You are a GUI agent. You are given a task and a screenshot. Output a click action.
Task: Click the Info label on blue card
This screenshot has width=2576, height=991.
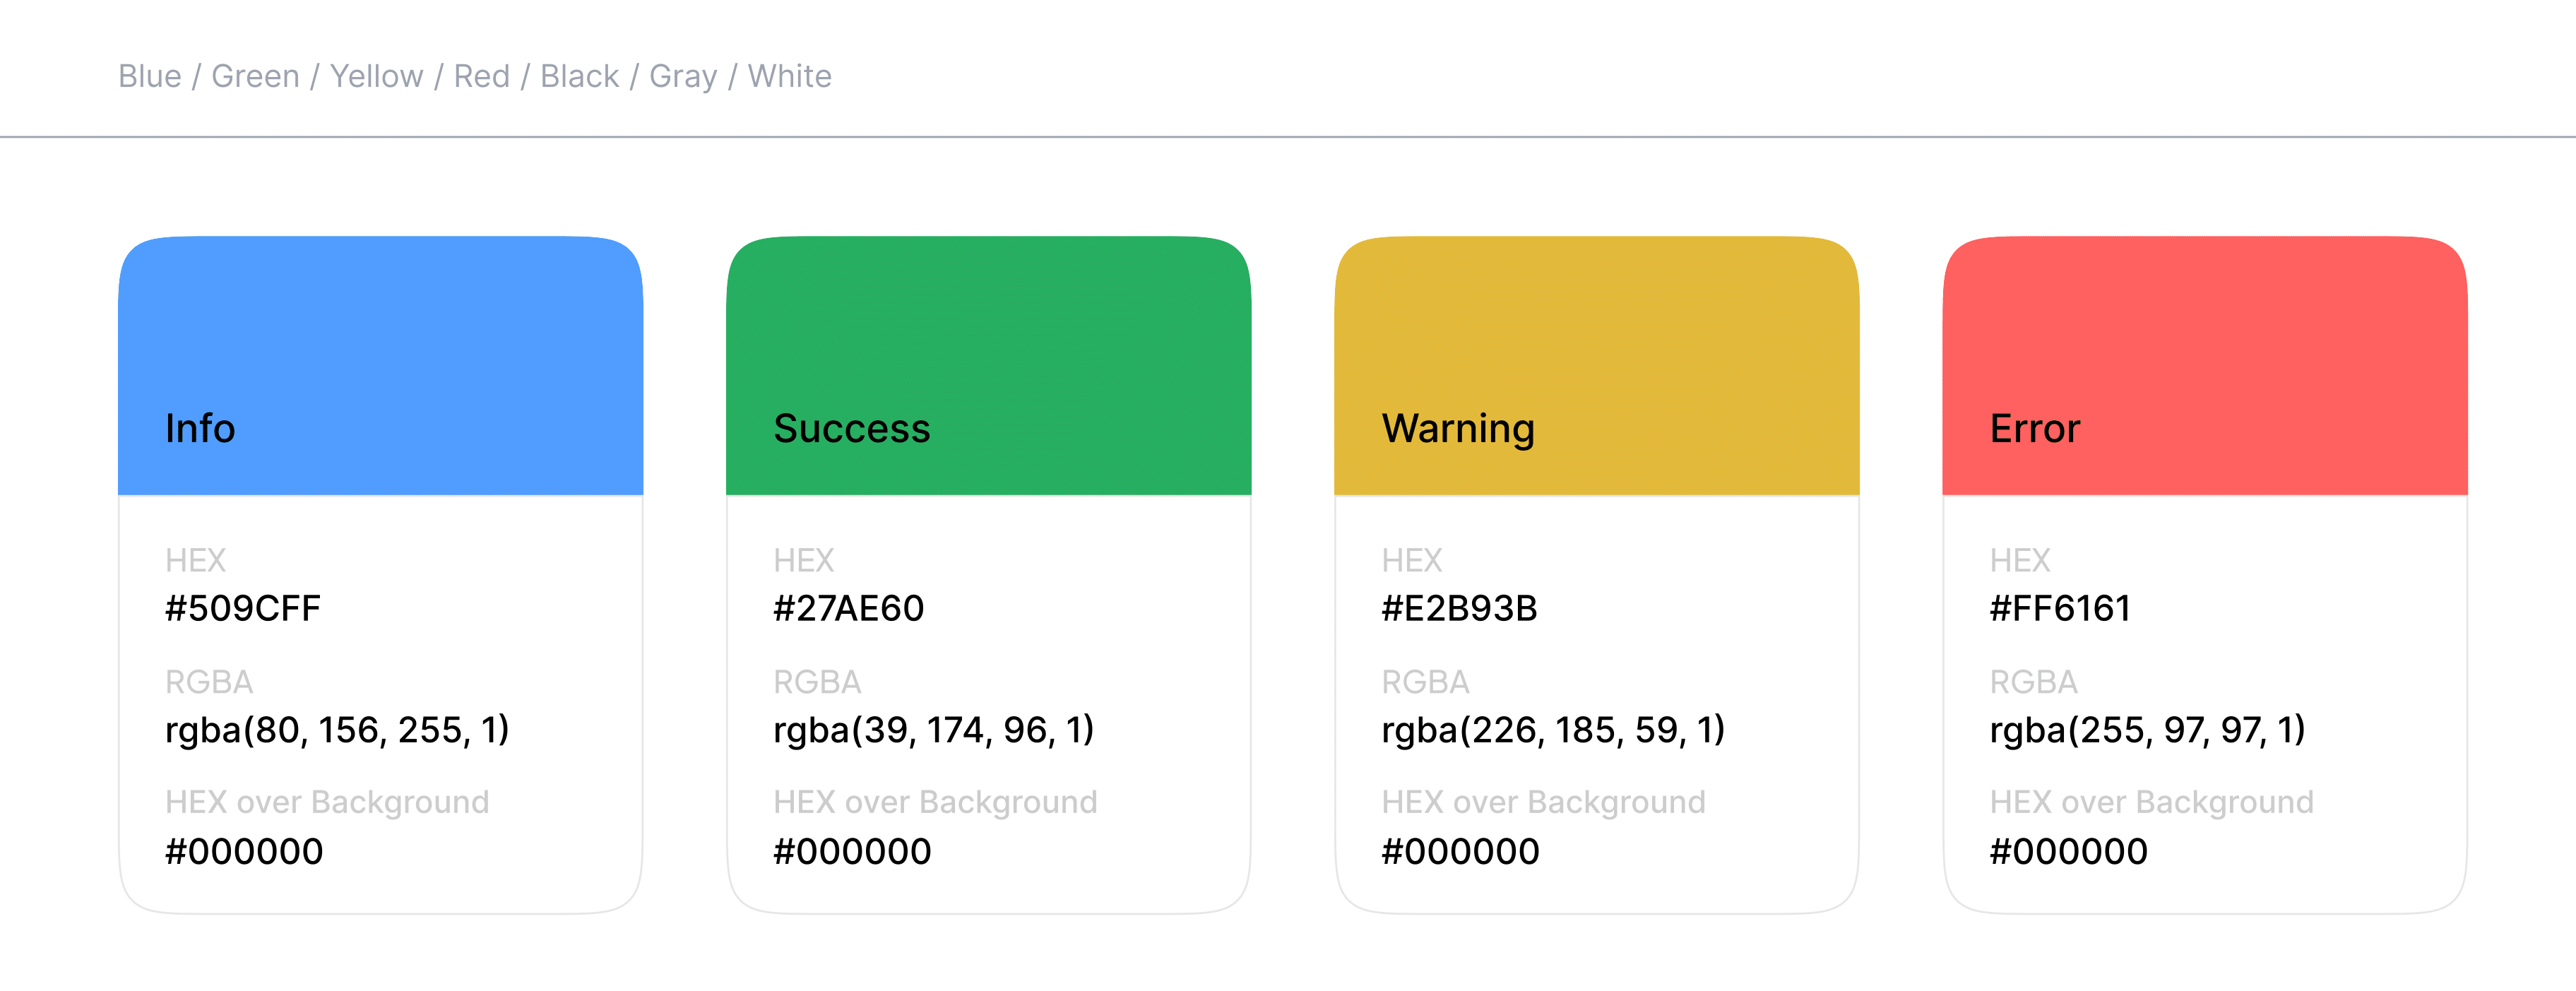point(200,428)
